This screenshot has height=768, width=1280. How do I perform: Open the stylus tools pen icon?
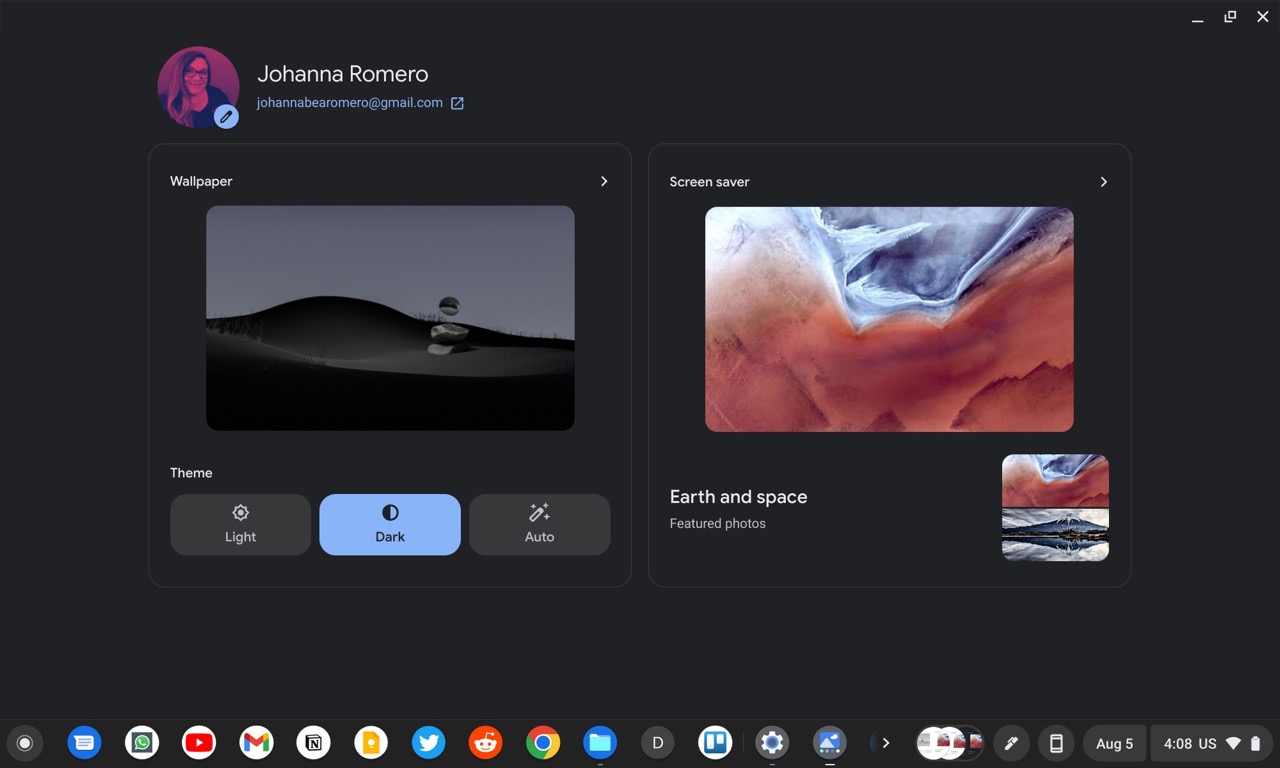pyautogui.click(x=1011, y=743)
